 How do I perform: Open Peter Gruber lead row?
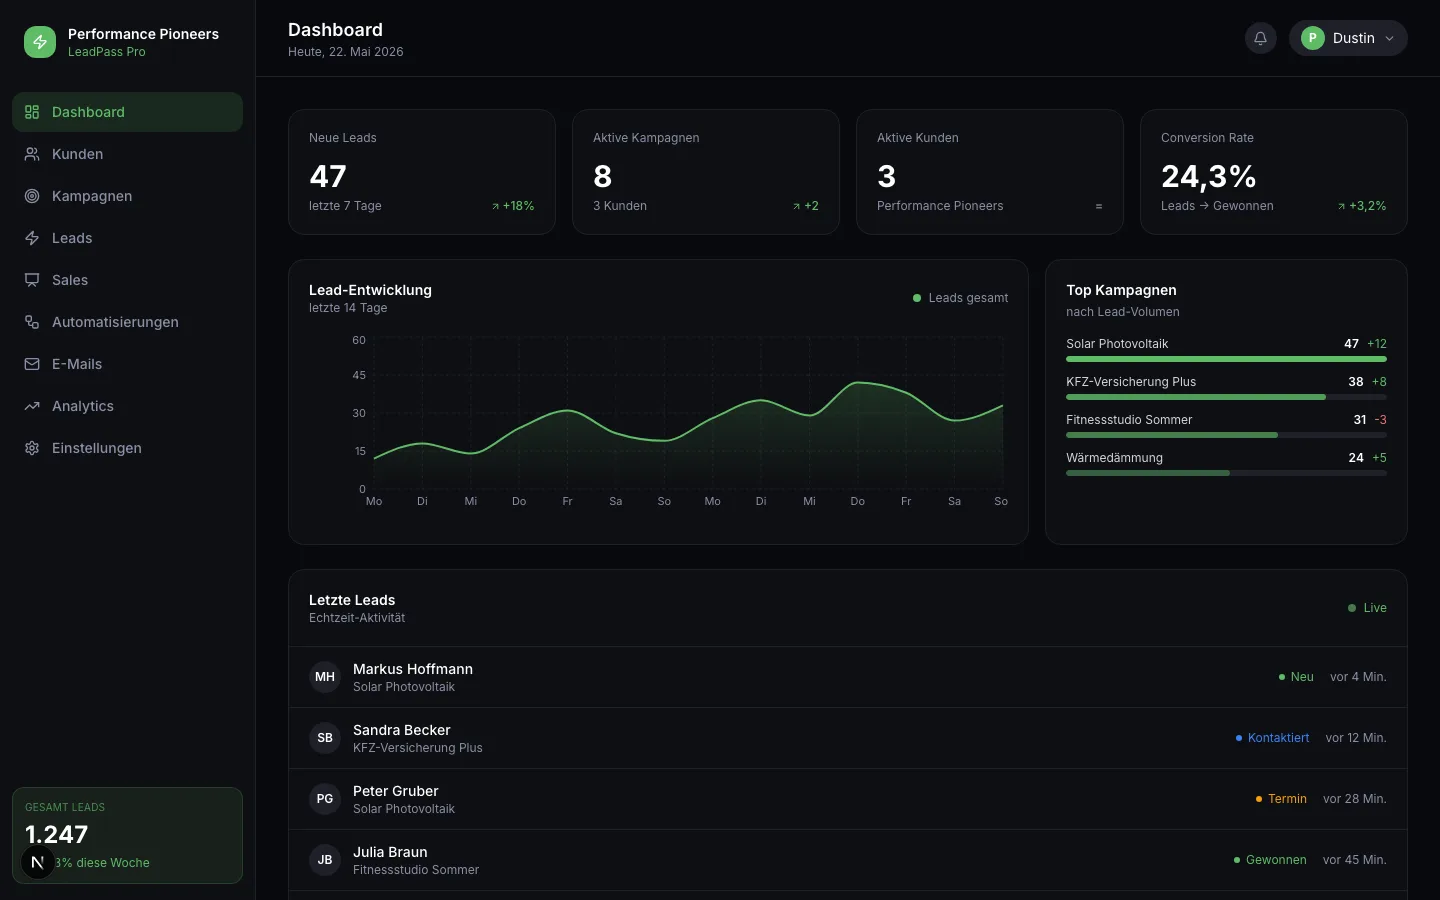point(848,799)
